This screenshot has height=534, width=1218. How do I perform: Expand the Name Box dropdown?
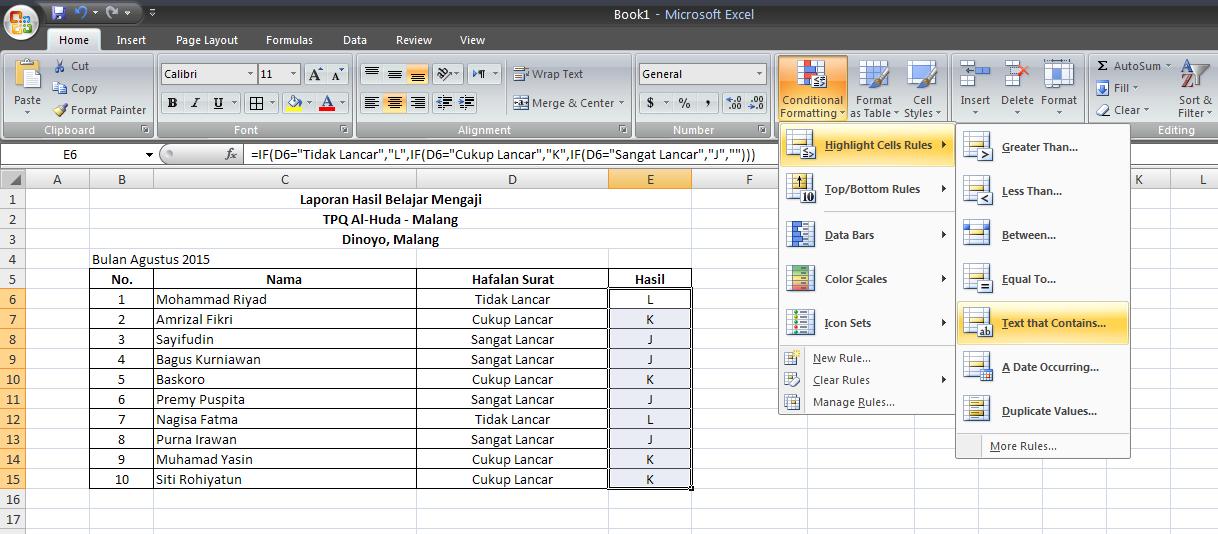[x=150, y=155]
